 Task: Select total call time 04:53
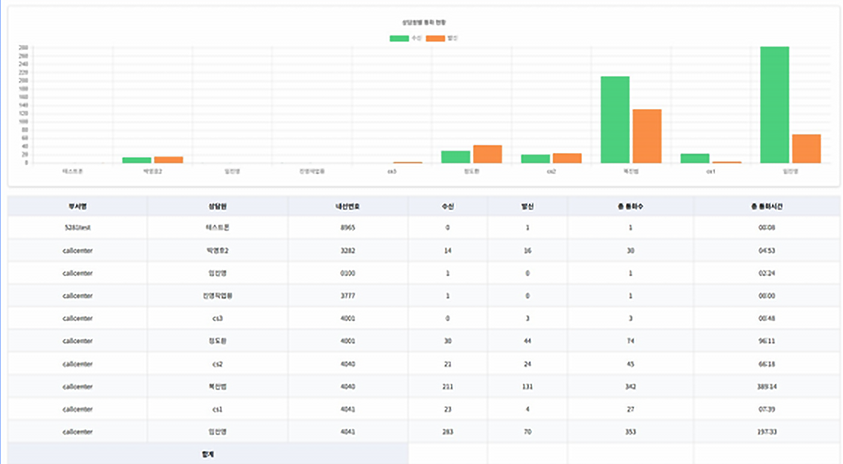coord(767,251)
